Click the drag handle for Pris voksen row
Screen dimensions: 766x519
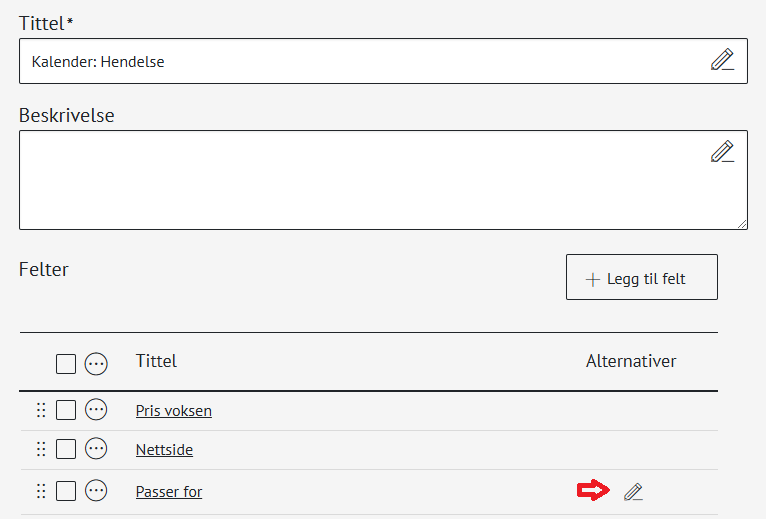41,410
